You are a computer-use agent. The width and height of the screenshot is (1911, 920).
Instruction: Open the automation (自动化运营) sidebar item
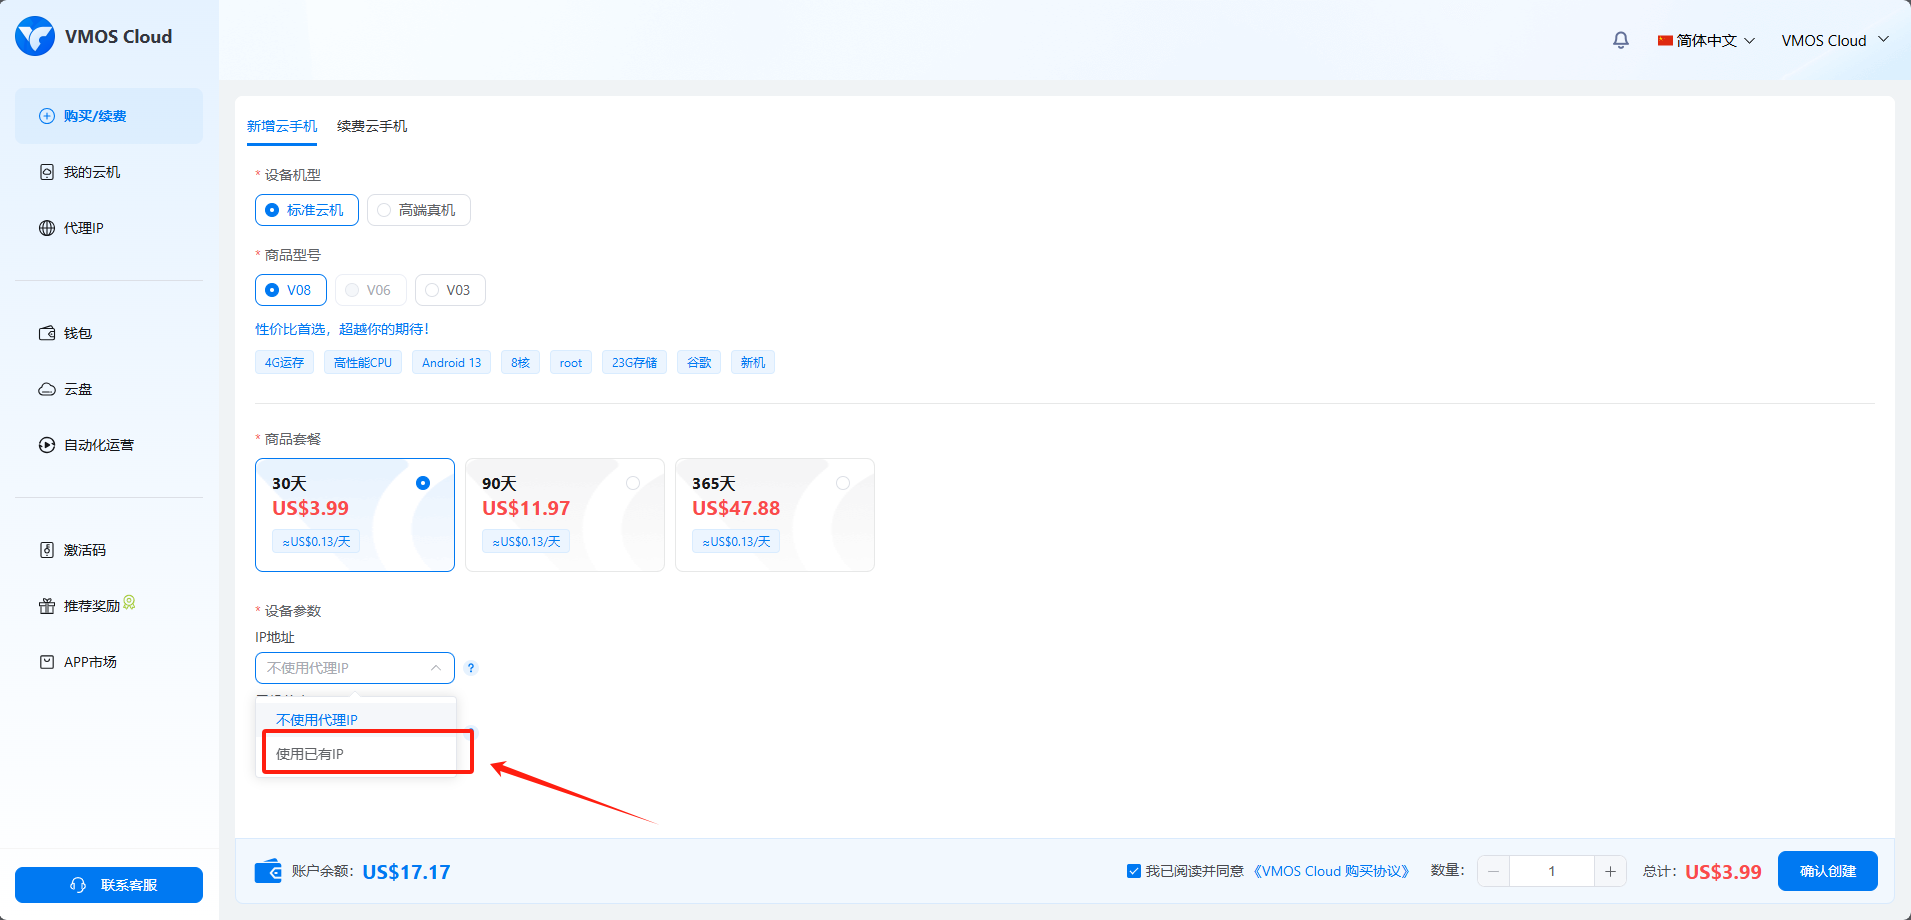click(98, 445)
